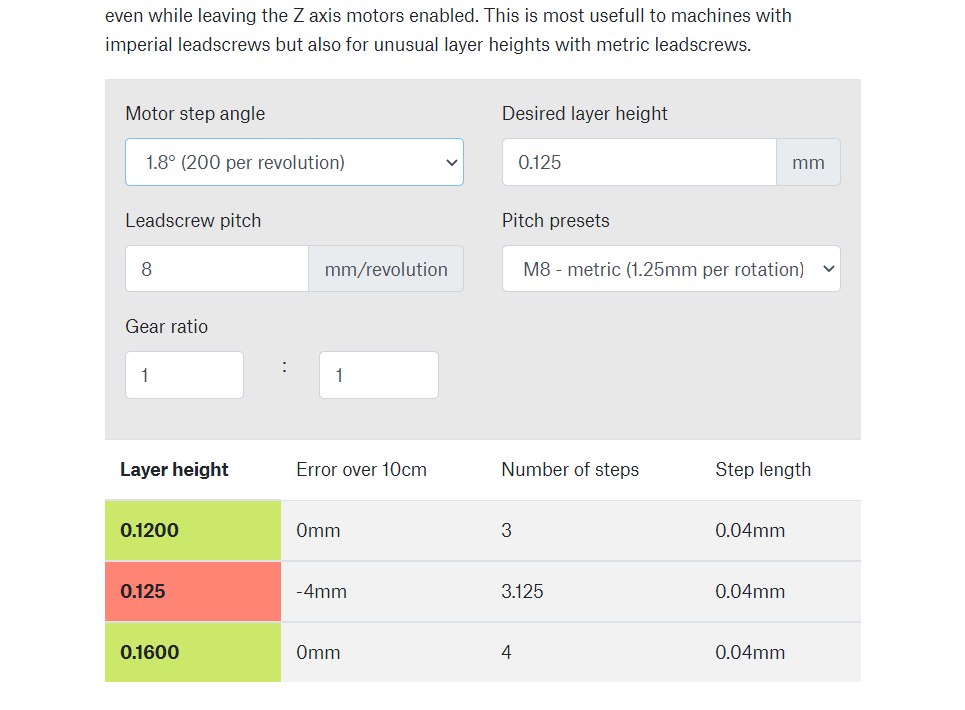Click the chevron arrow of M8 metric preset

828,269
